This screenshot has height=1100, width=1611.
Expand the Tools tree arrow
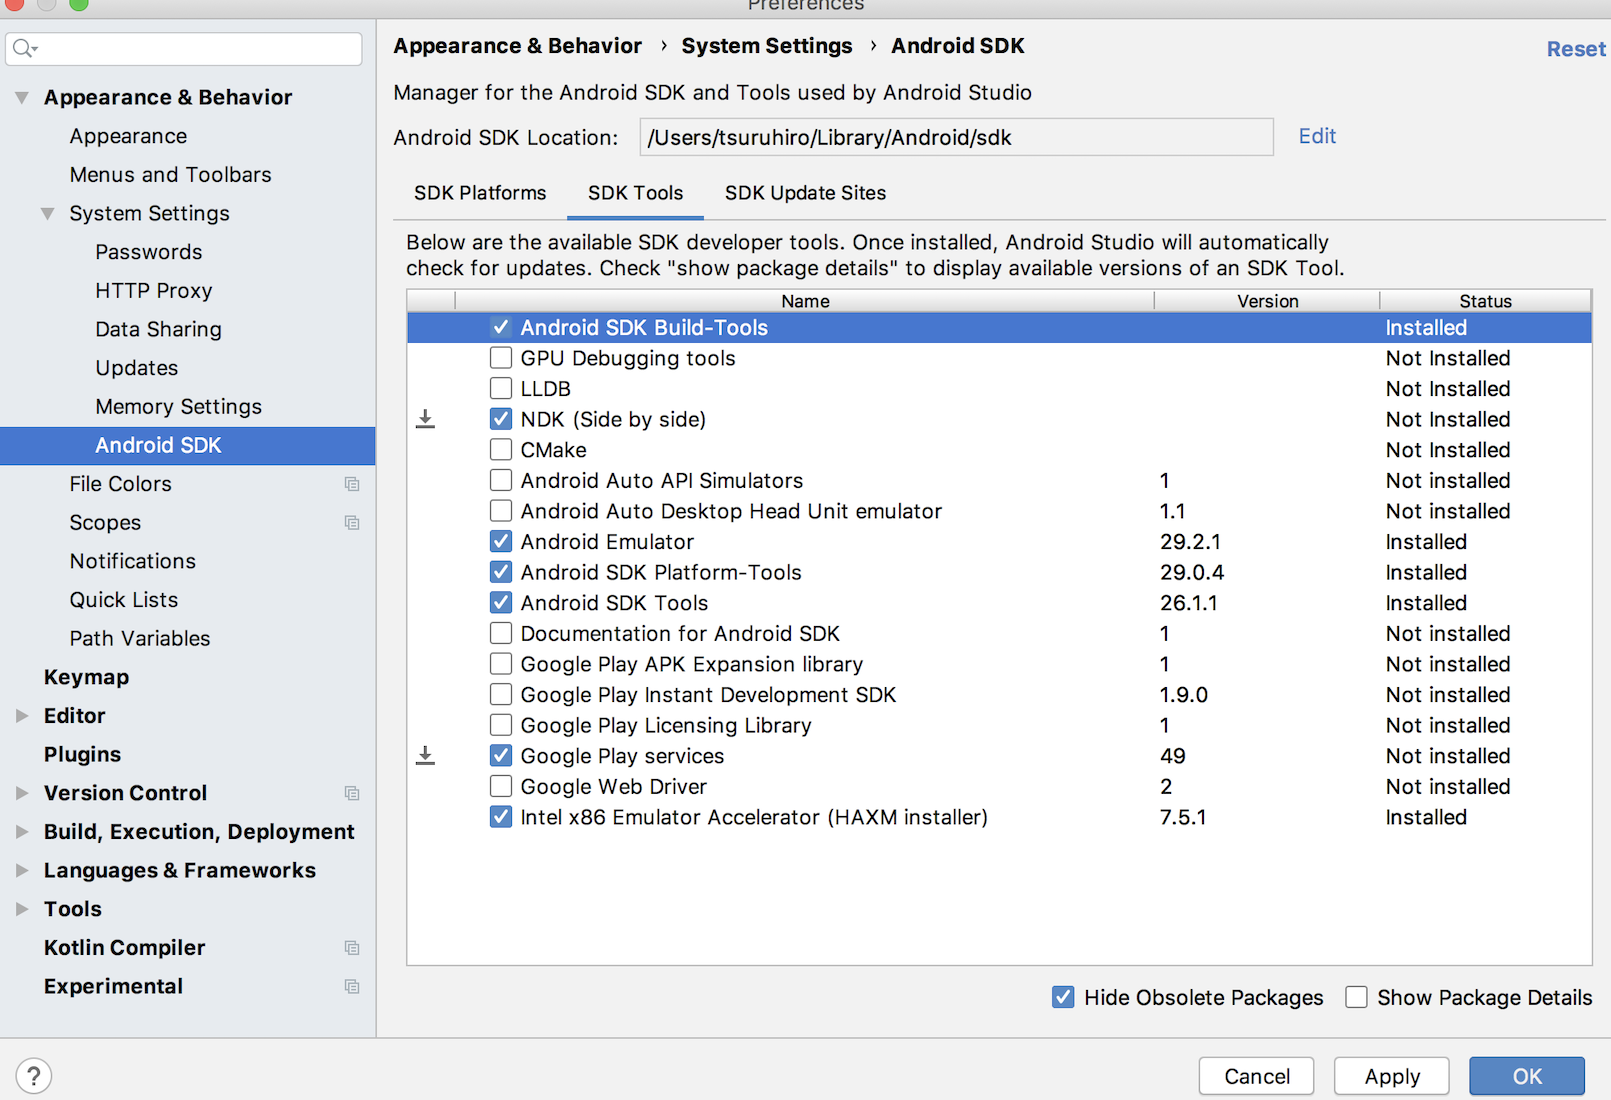coord(22,909)
